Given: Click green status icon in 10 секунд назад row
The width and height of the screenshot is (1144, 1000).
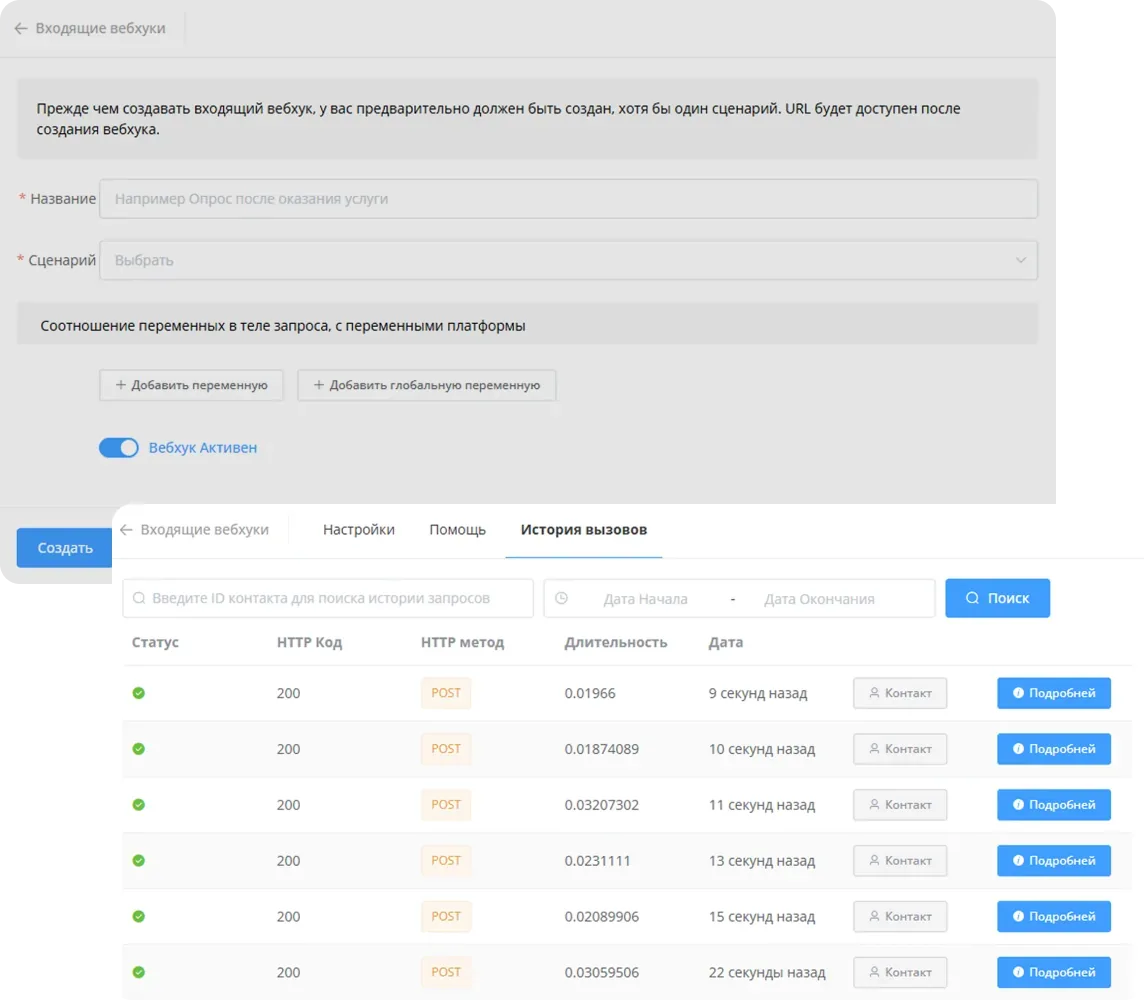Looking at the screenshot, I should 139,749.
